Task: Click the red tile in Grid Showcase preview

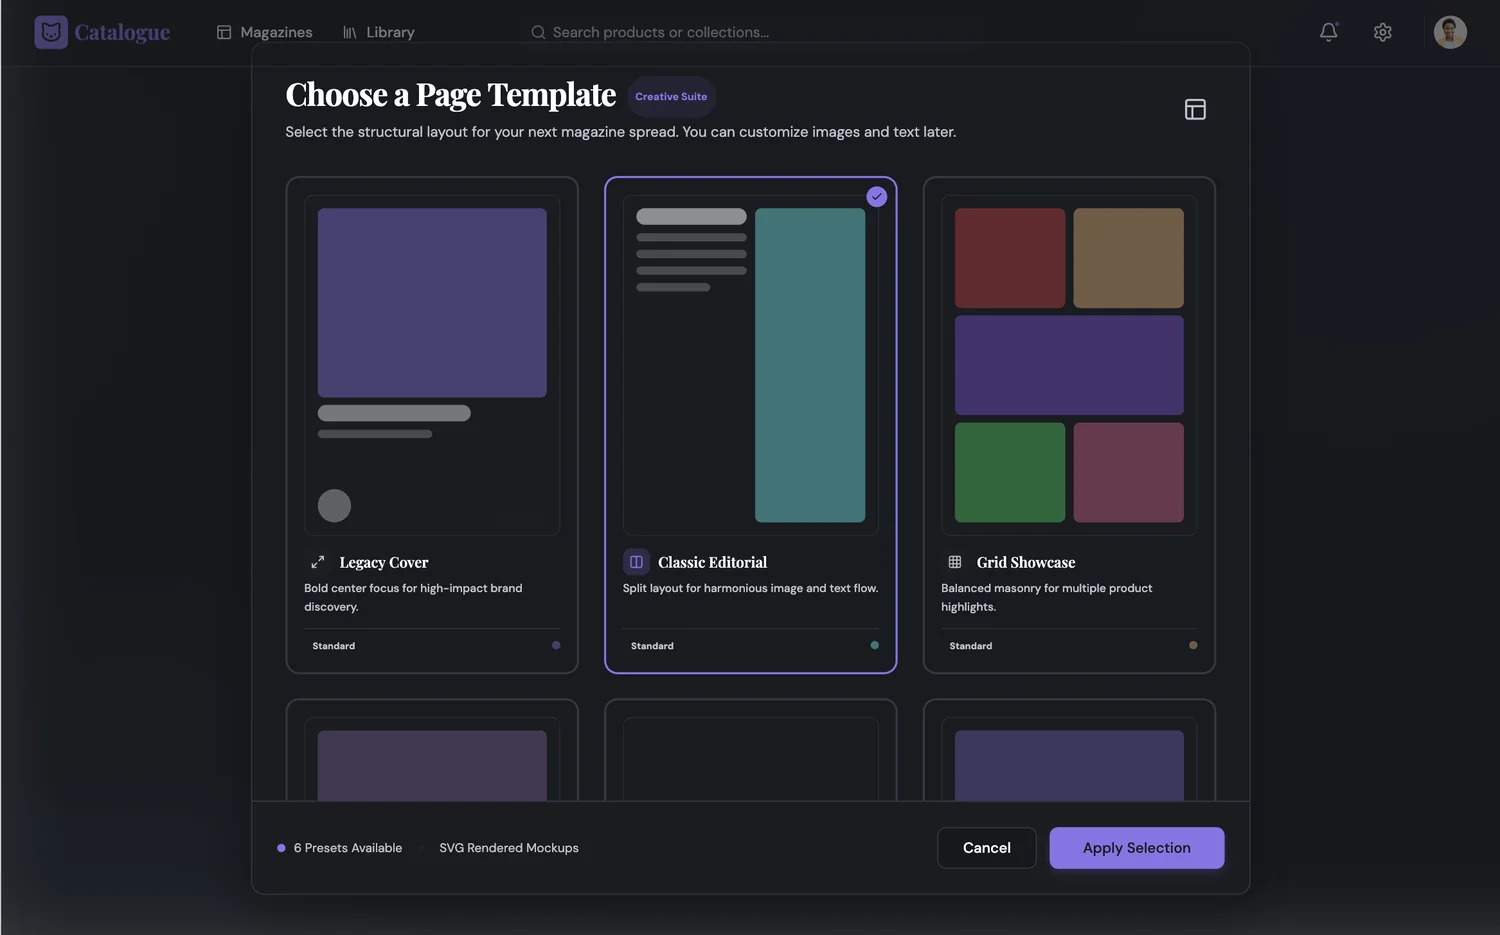Action: (1010, 258)
